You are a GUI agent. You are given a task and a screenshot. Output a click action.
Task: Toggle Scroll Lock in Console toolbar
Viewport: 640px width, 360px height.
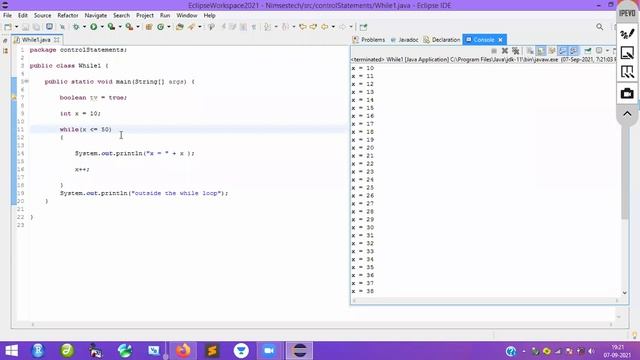tap(541, 51)
